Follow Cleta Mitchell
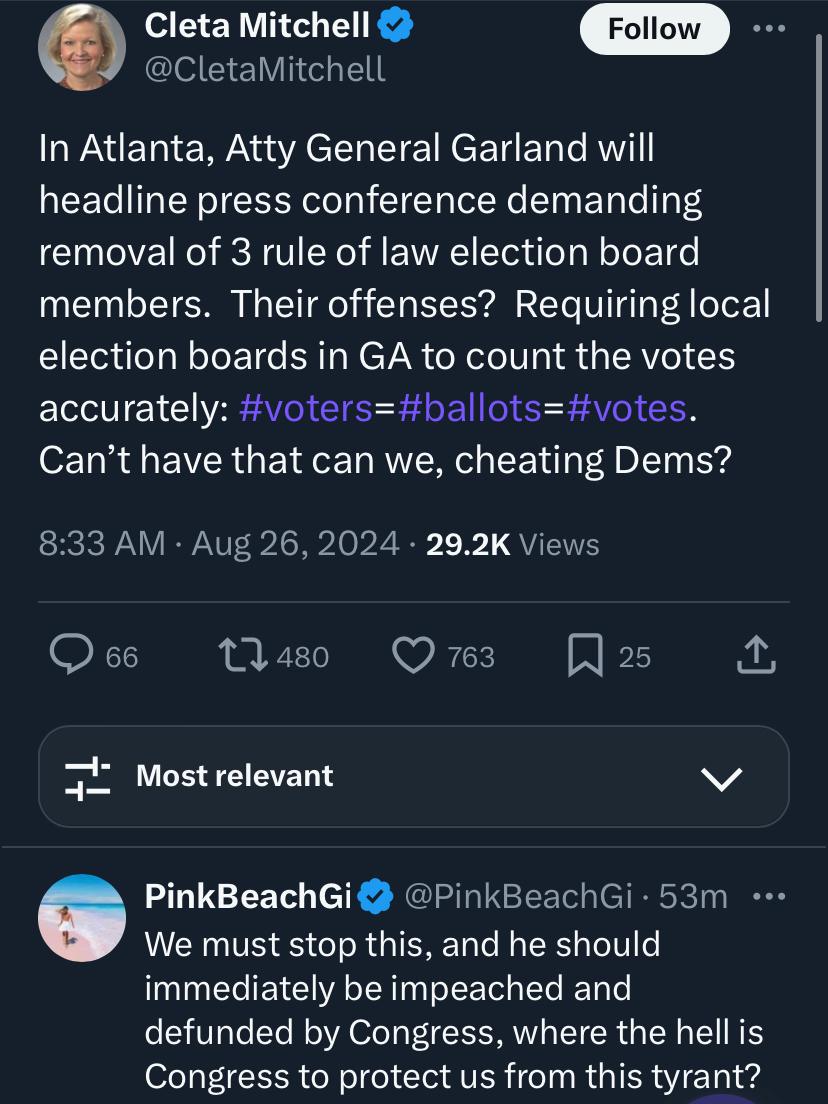 coord(654,30)
